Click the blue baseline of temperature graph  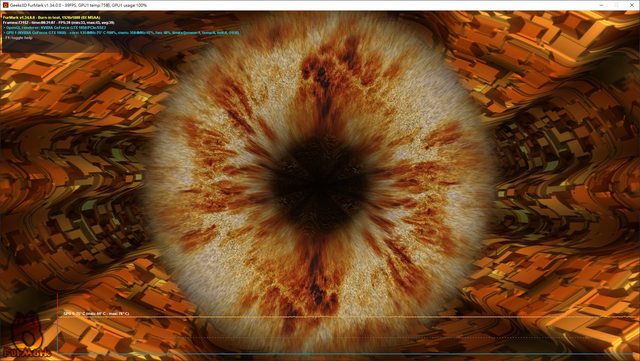[x=347, y=353]
